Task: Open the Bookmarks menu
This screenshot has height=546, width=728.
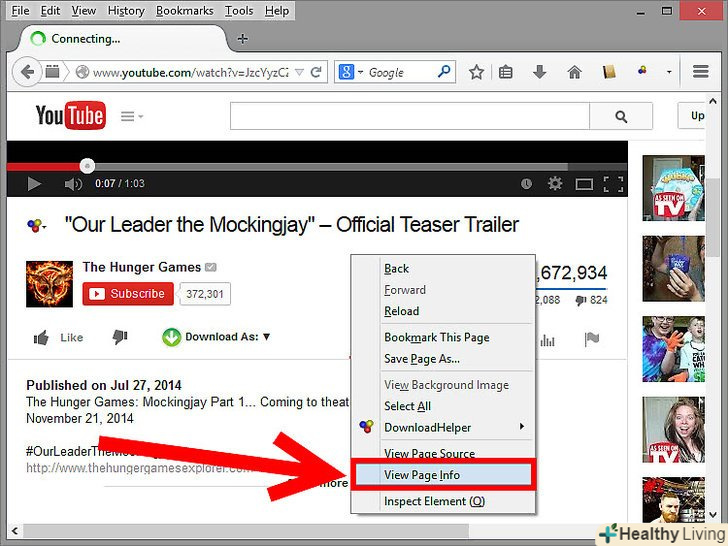Action: point(184,10)
